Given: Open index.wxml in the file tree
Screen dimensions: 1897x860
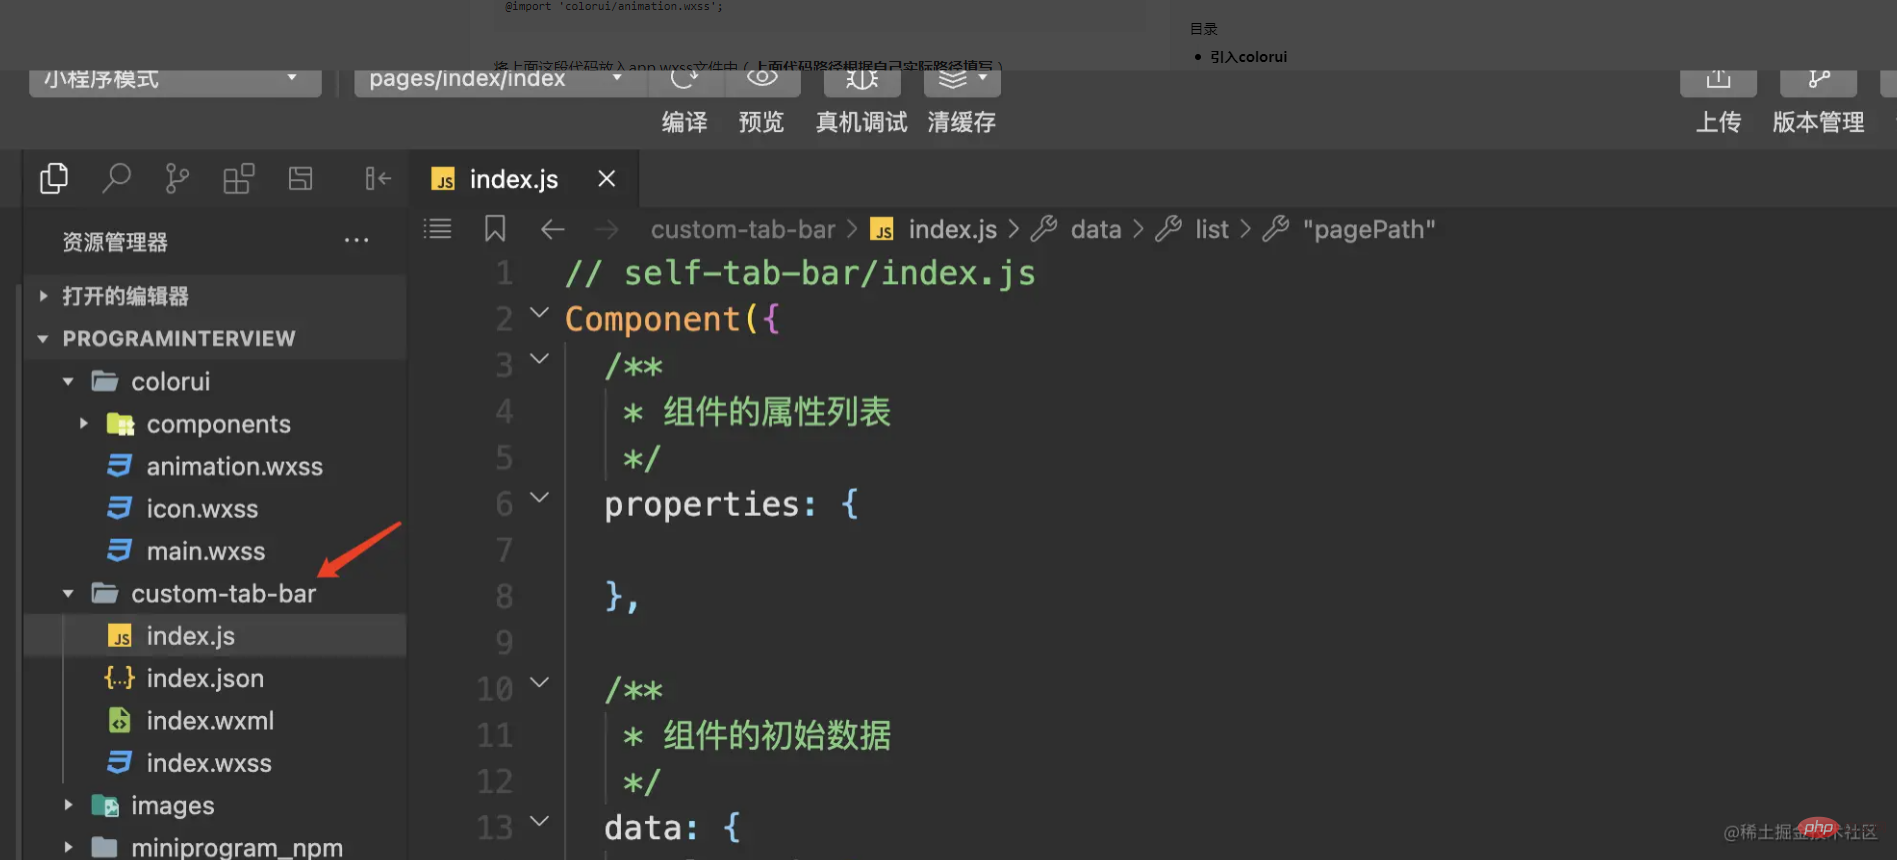Looking at the screenshot, I should (x=210, y=721).
